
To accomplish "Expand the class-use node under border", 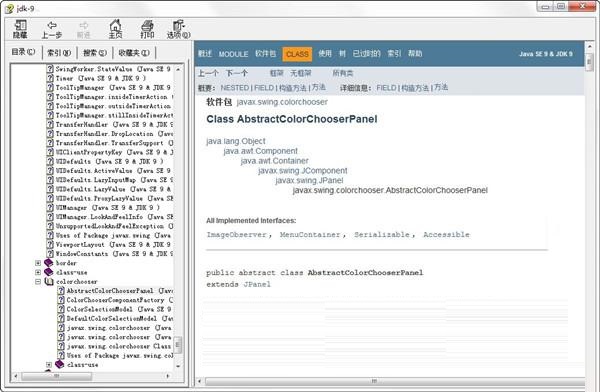I will click(x=38, y=272).
